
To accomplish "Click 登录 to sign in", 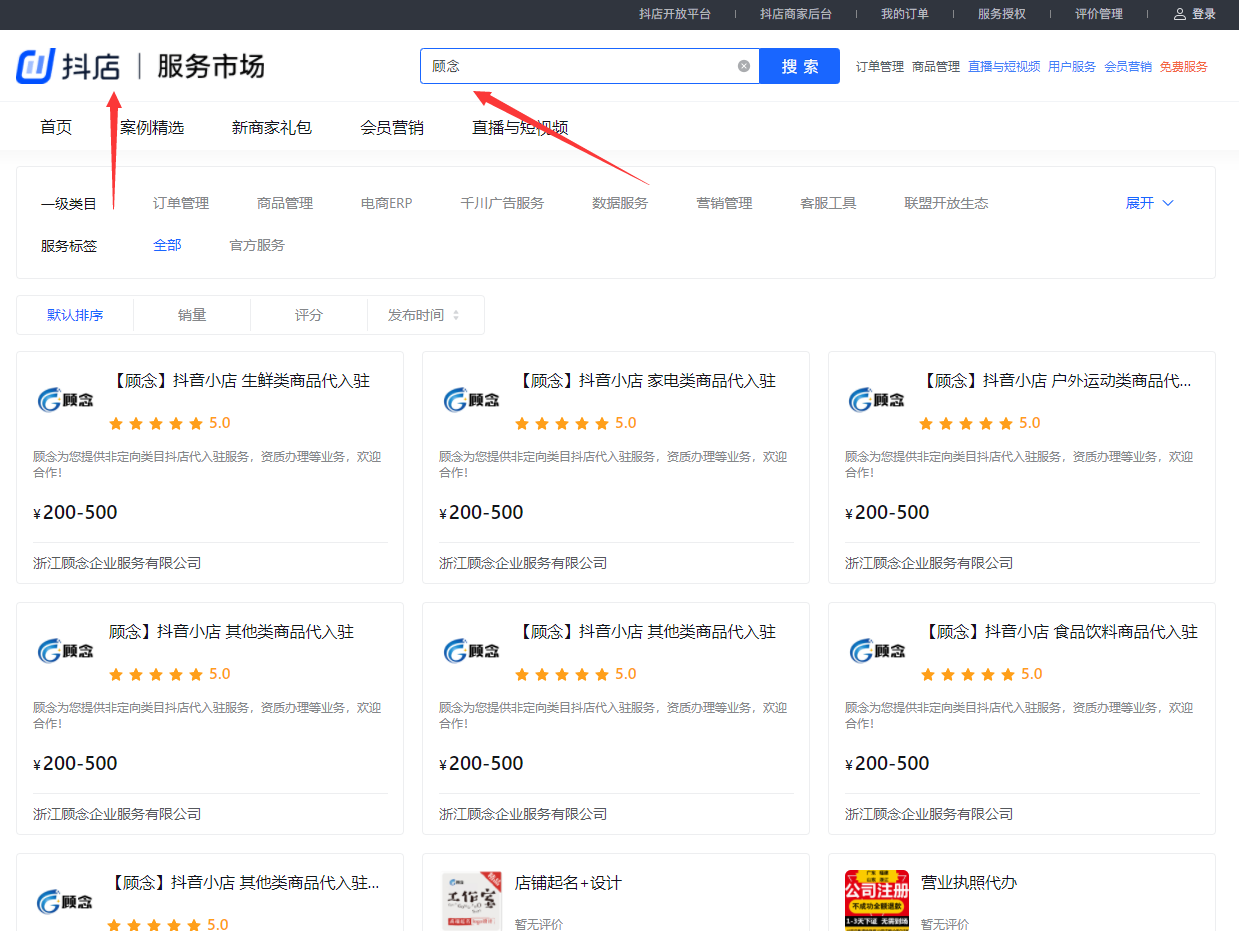I will pos(1204,14).
